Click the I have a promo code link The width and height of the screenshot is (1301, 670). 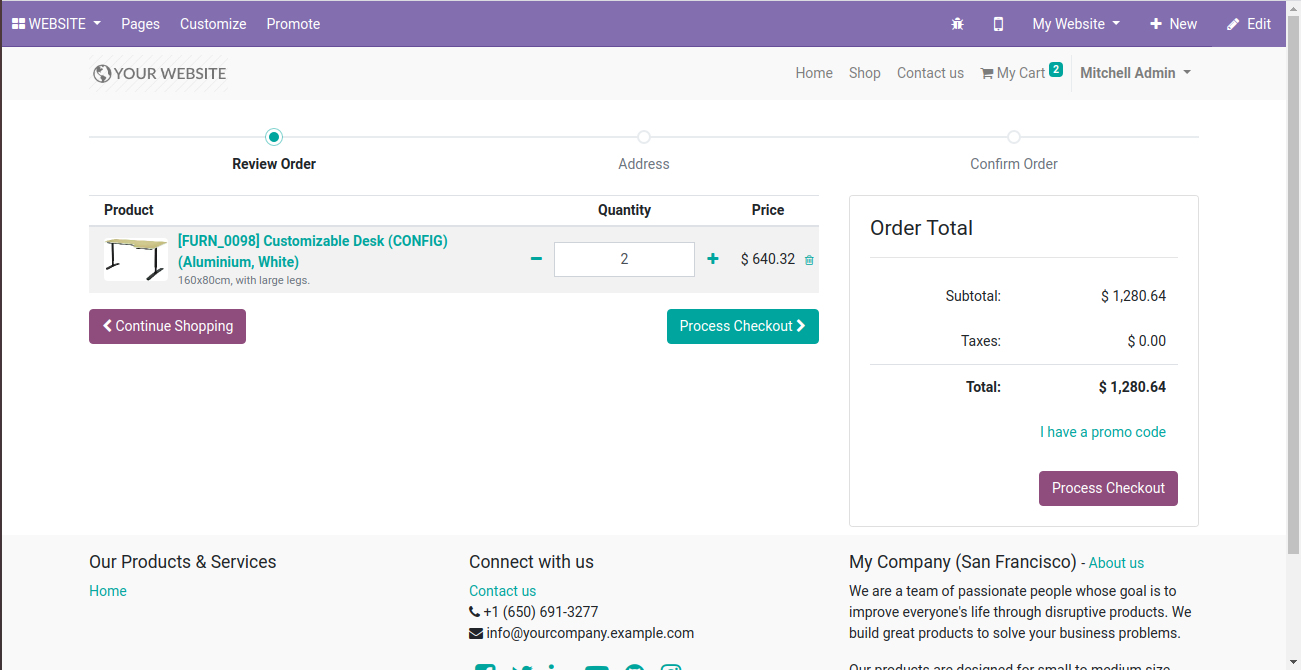tap(1103, 432)
